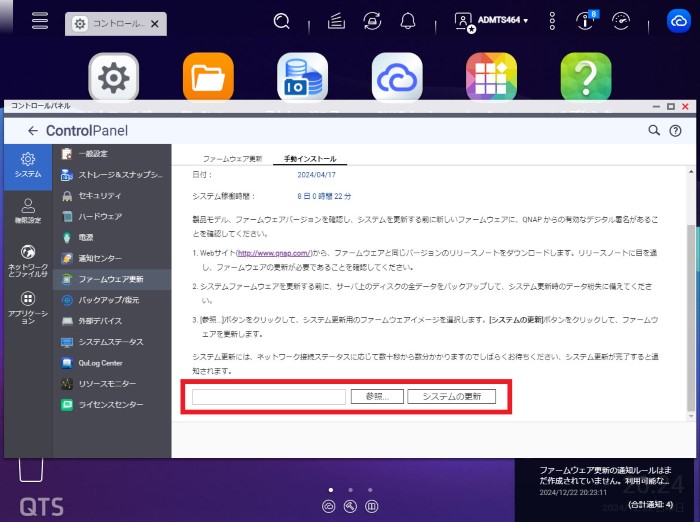Open 外部デバイス item
This screenshot has height=522, width=700.
click(112, 321)
